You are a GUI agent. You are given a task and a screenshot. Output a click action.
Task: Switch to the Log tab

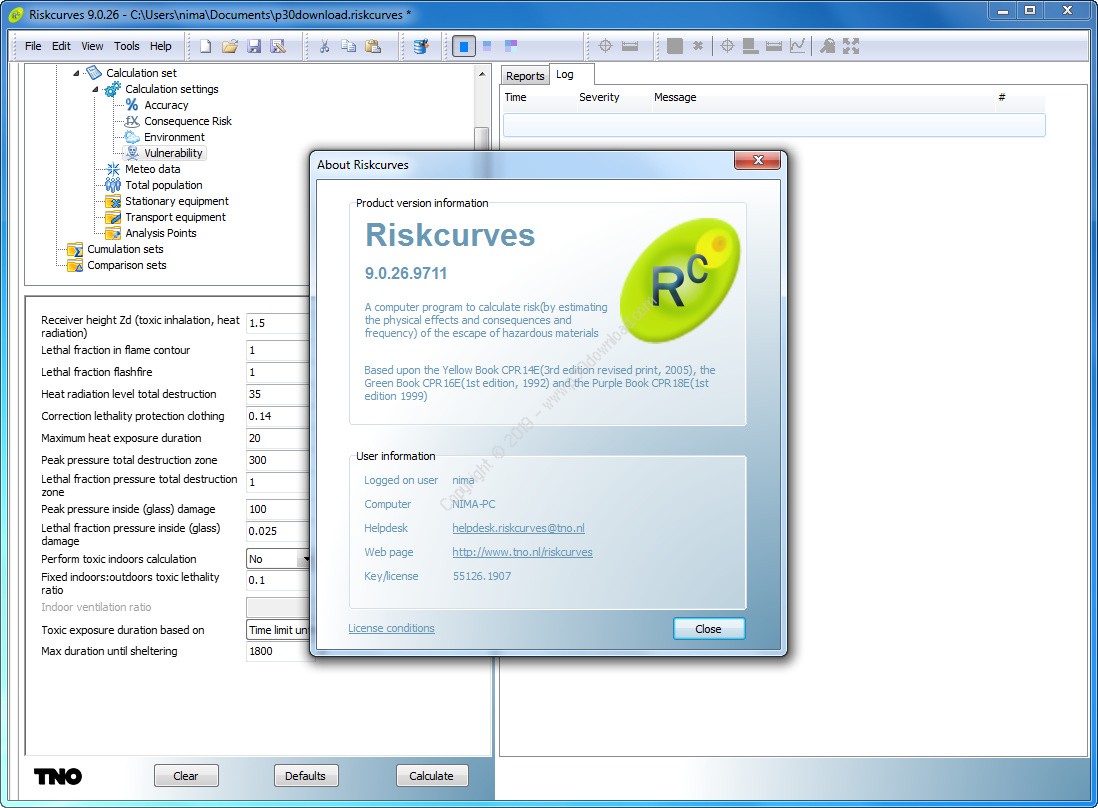pos(564,74)
